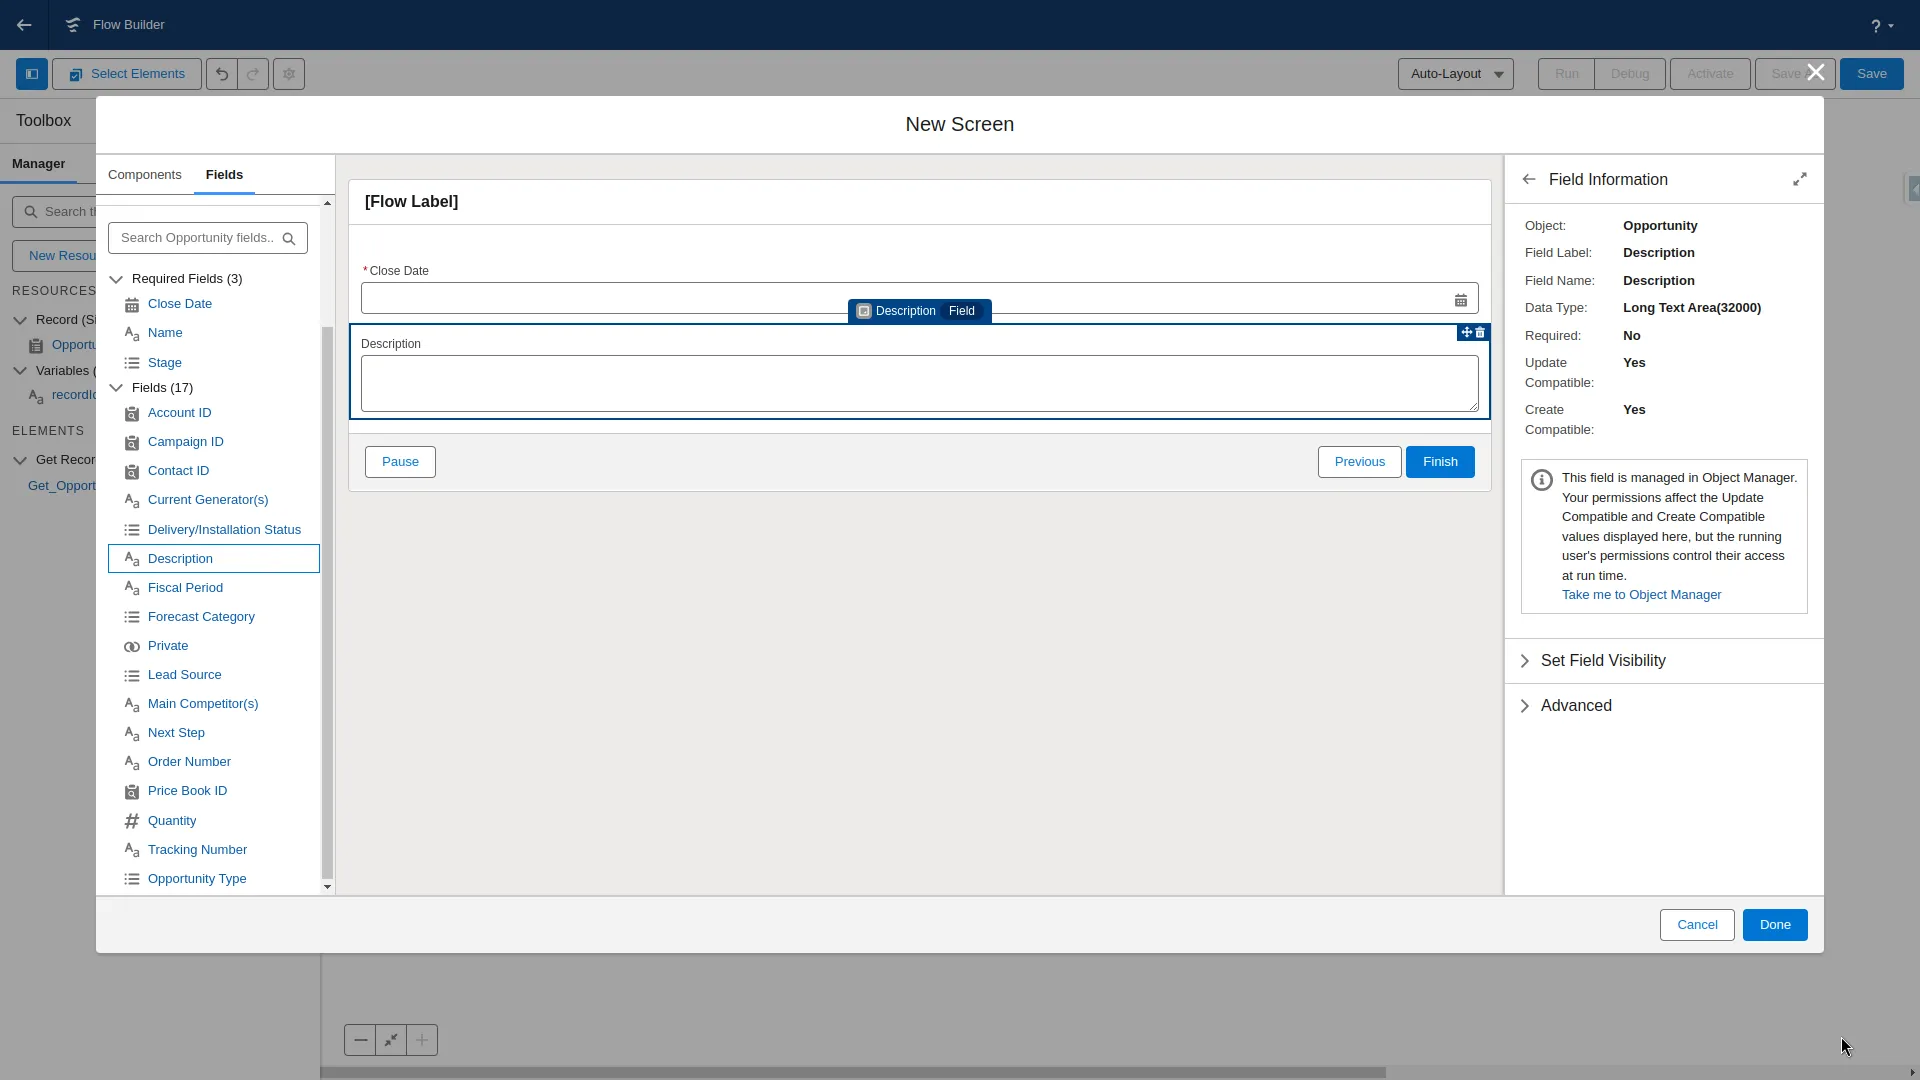This screenshot has width=1920, height=1080.
Task: Click the search Opportunity fields icon
Action: click(289, 237)
